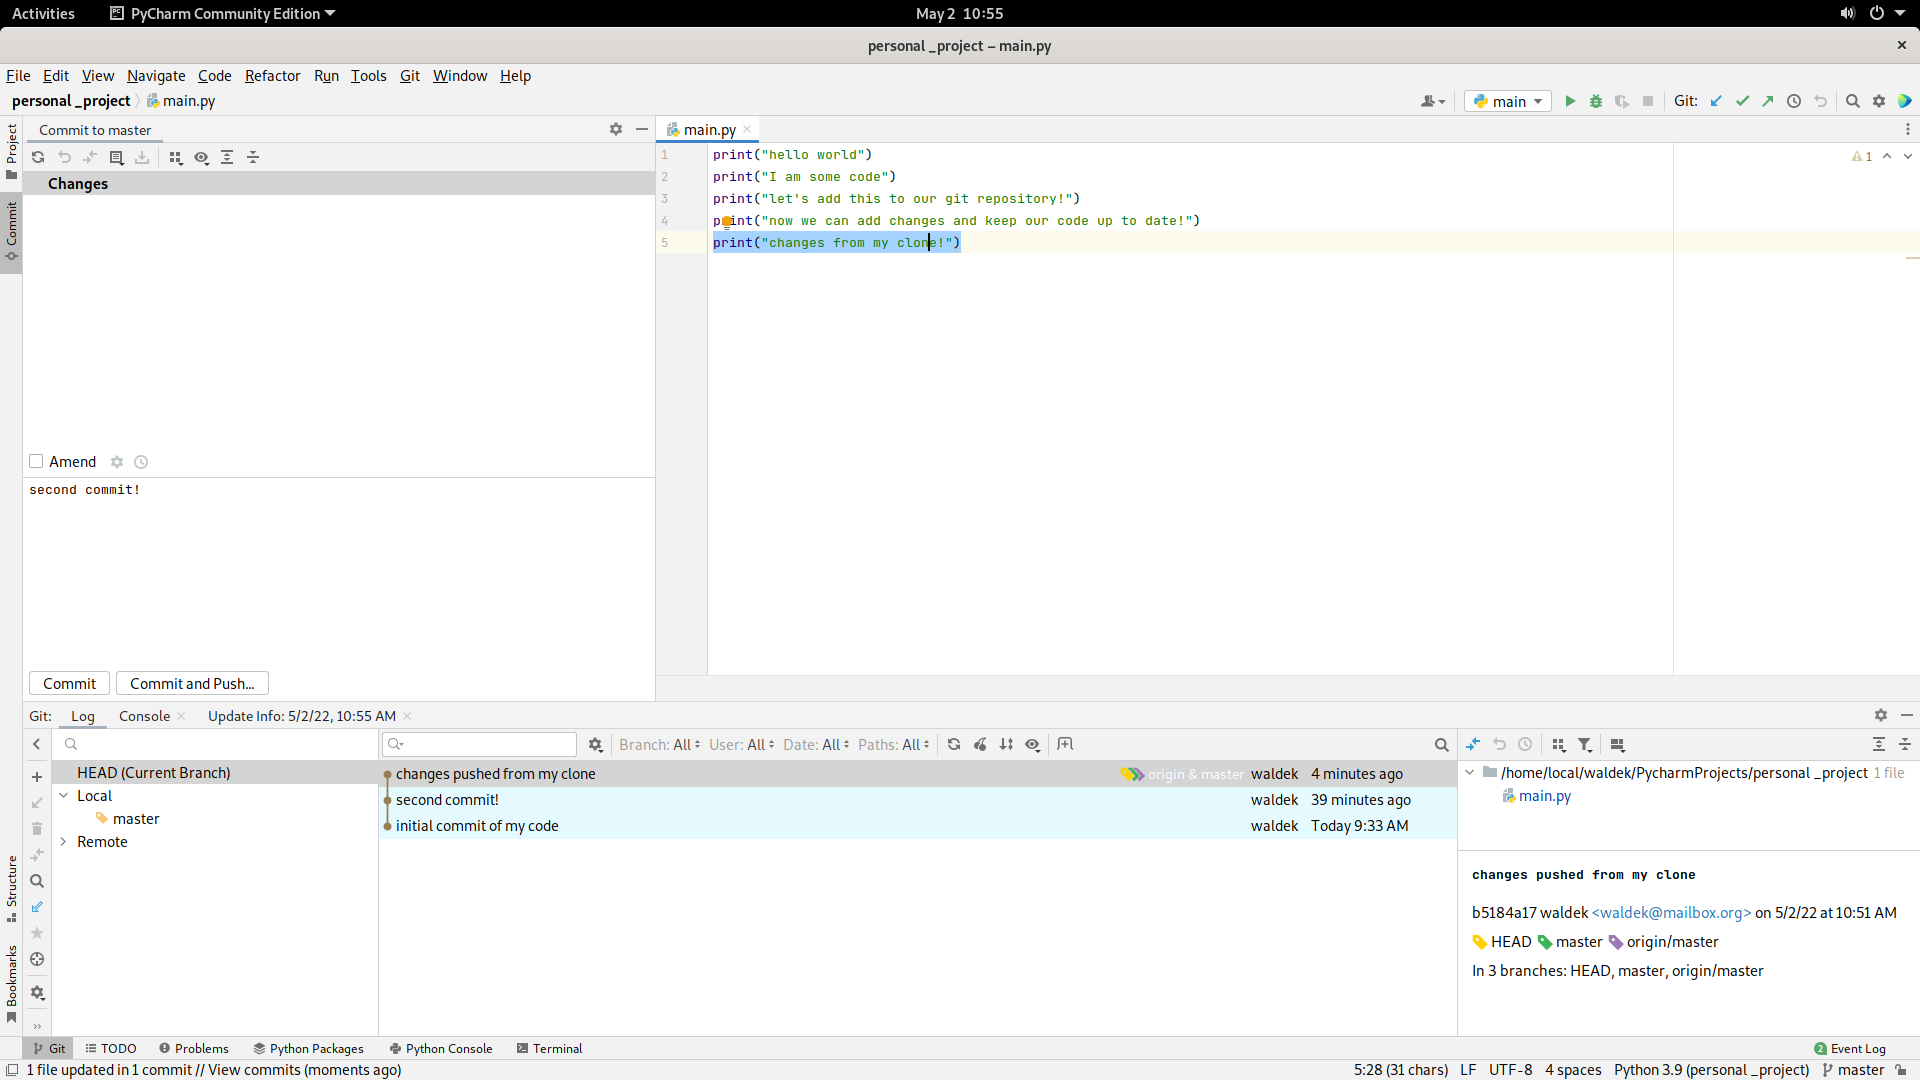Collapse all in Commit toolbar
This screenshot has width=1920, height=1080.
point(253,157)
